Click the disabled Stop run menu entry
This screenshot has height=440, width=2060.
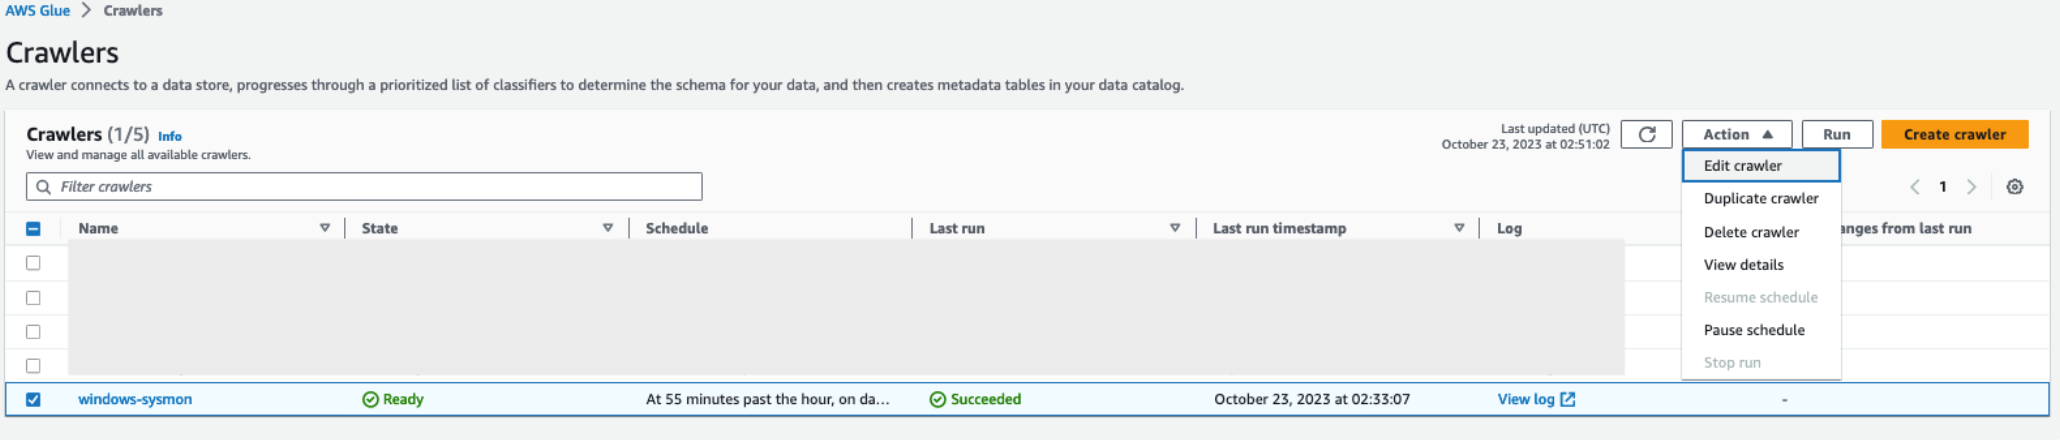click(1761, 363)
